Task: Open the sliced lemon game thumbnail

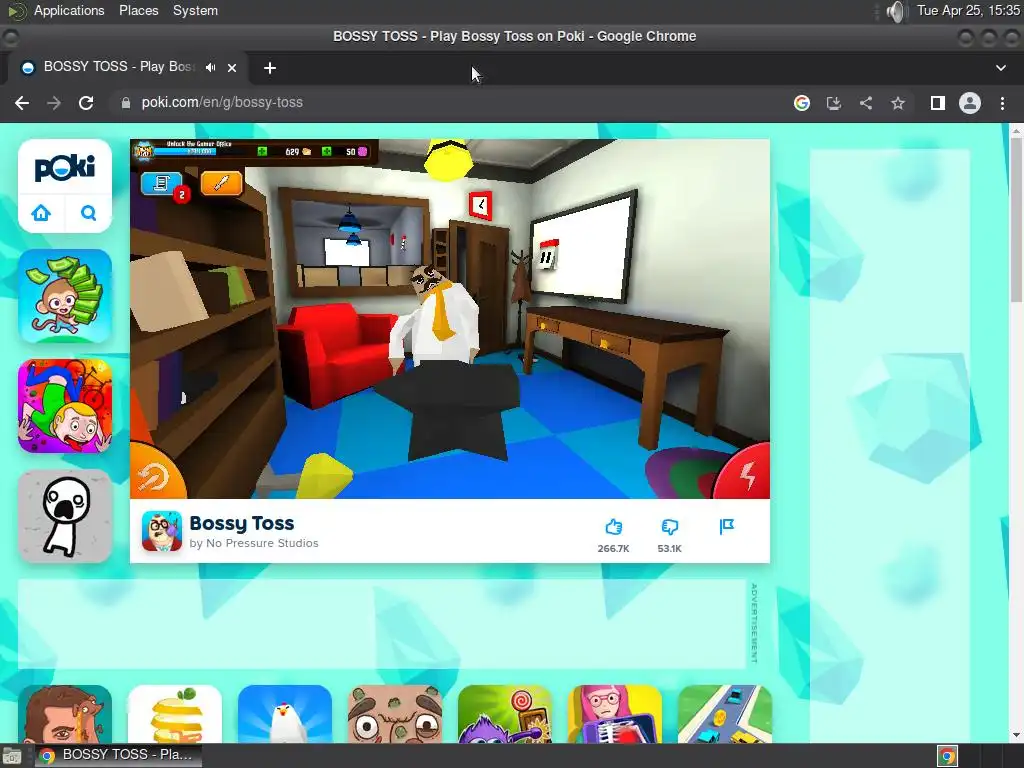Action: coord(175,714)
